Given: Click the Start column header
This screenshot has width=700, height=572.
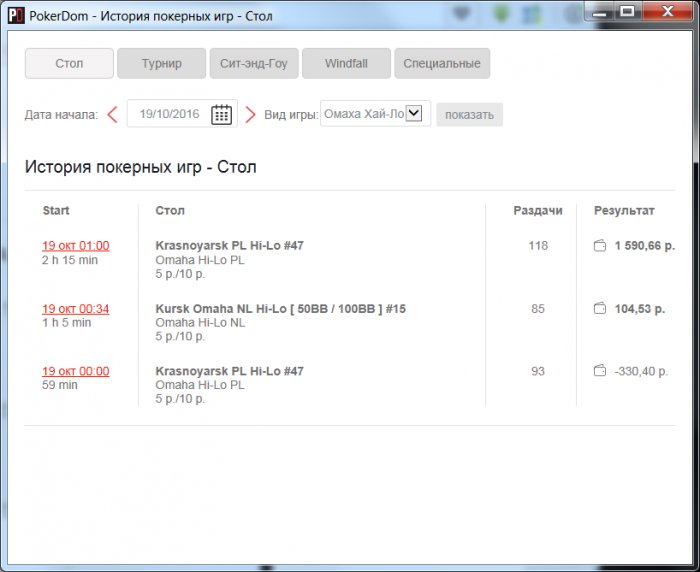Looking at the screenshot, I should [x=56, y=210].
